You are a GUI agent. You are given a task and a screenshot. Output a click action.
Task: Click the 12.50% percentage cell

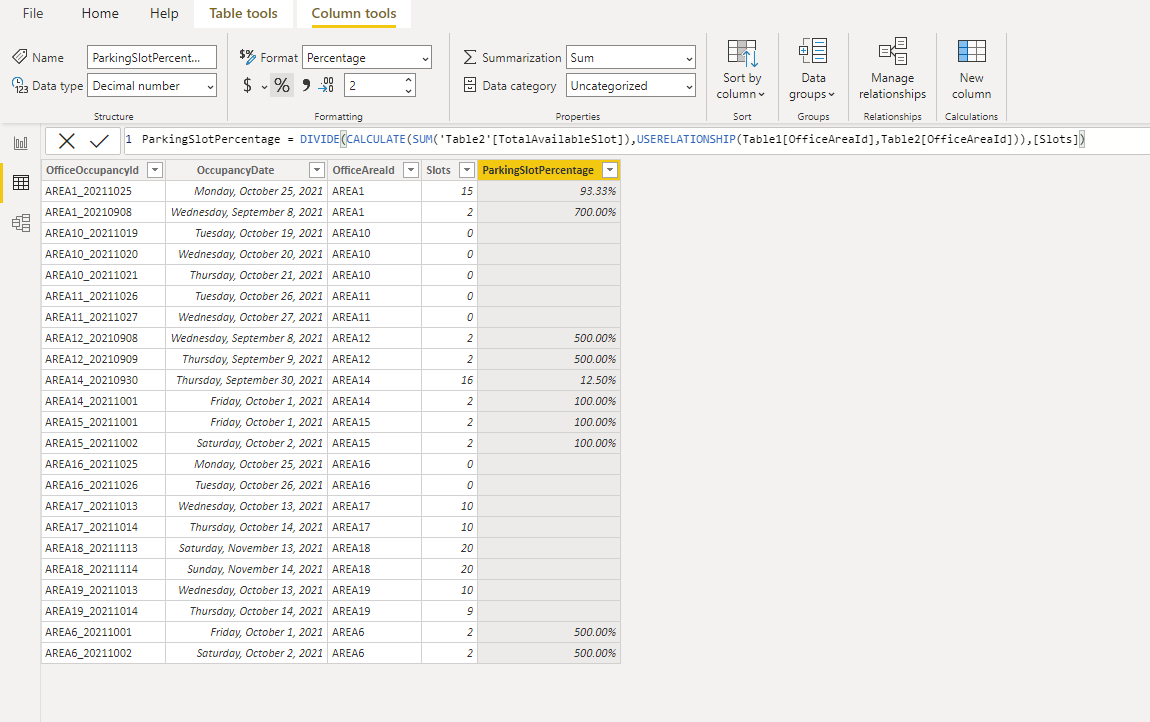(549, 380)
